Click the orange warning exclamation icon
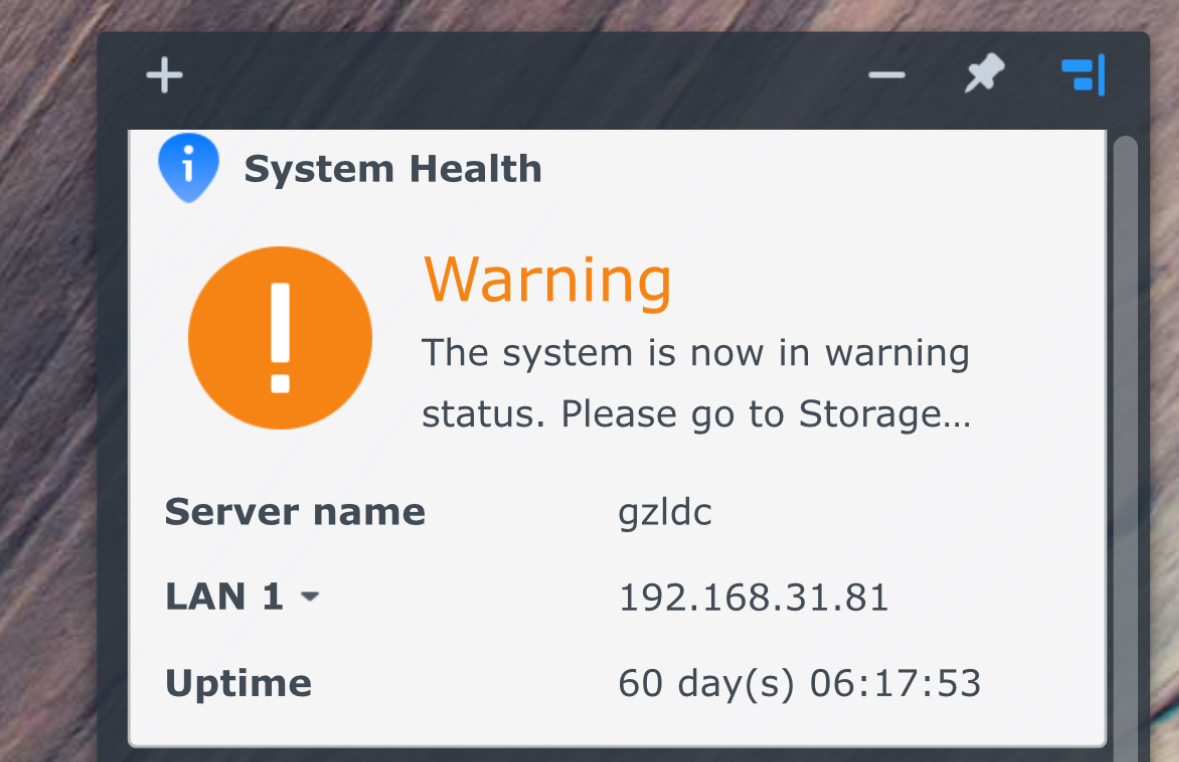The width and height of the screenshot is (1179, 762). point(280,338)
